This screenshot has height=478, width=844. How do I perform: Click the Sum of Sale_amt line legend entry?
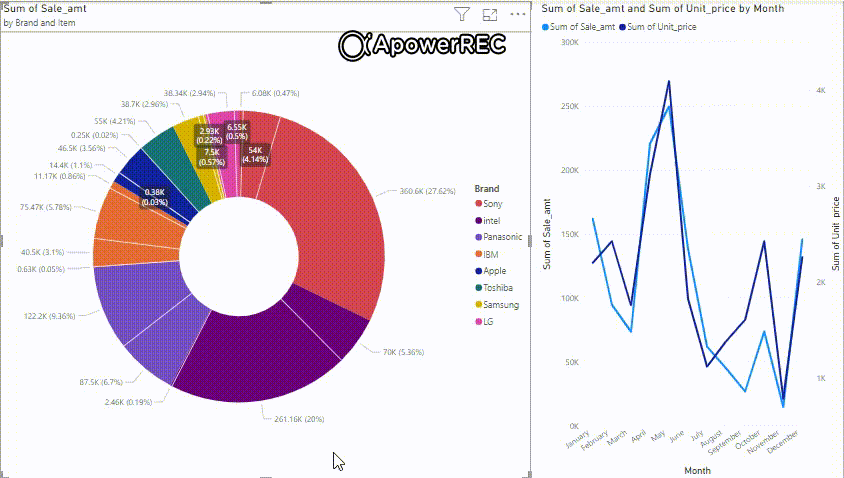coord(579,27)
